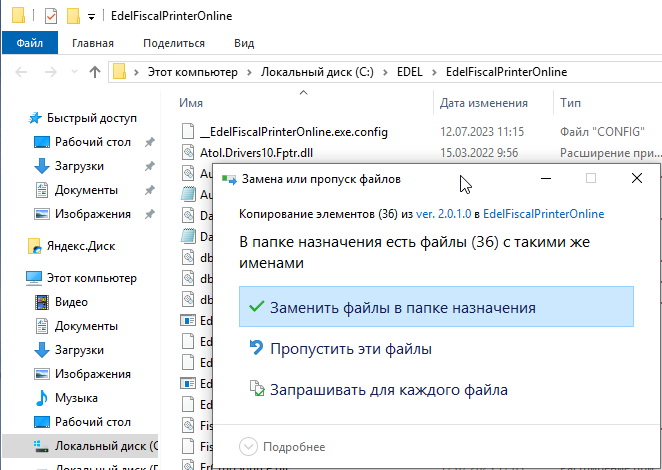Expand chevron after Локальный диск (C:) breadcrumb
The width and height of the screenshot is (662, 470).
(x=385, y=72)
